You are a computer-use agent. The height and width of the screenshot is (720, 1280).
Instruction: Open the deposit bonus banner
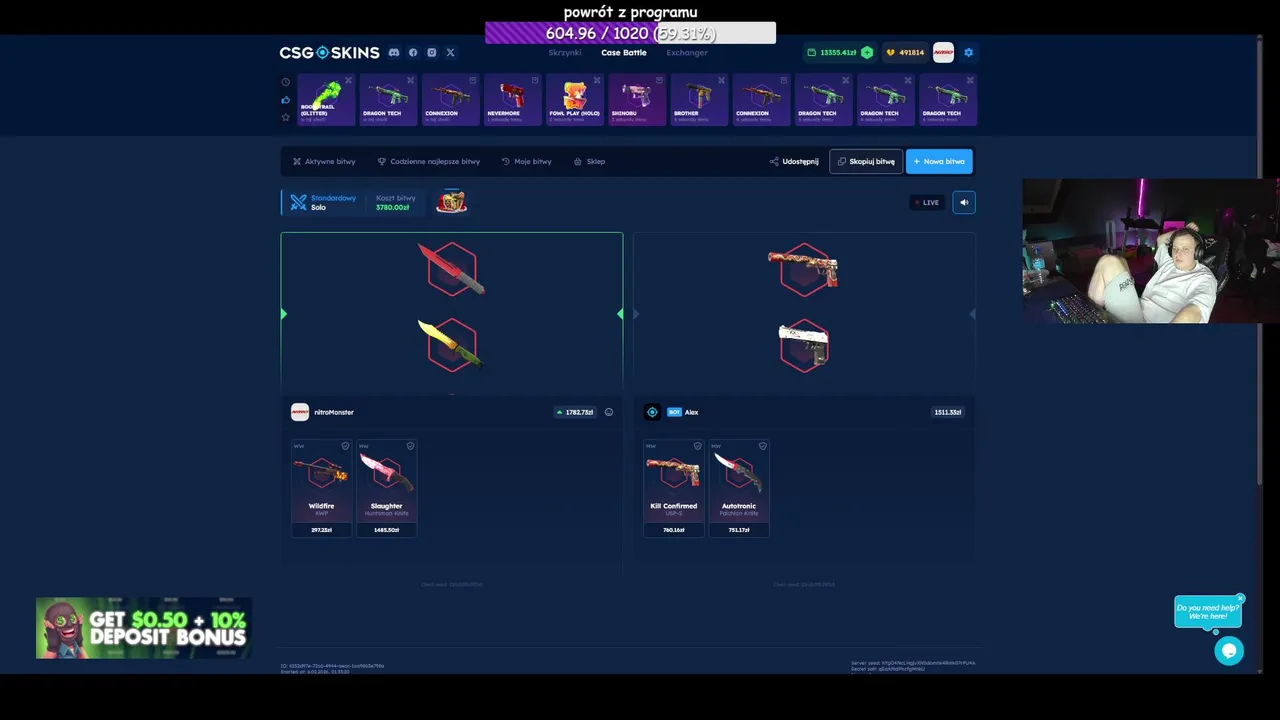click(143, 628)
